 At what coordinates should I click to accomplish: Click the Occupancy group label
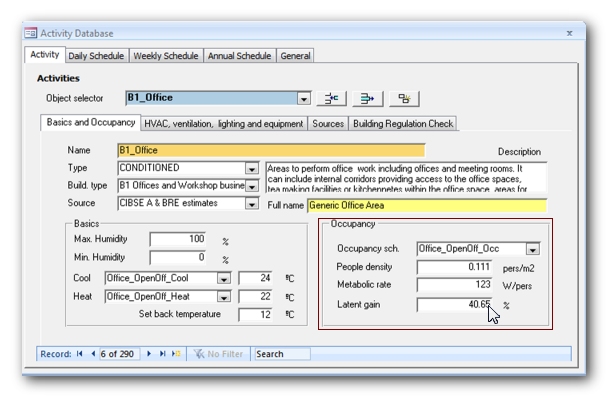pos(353,224)
